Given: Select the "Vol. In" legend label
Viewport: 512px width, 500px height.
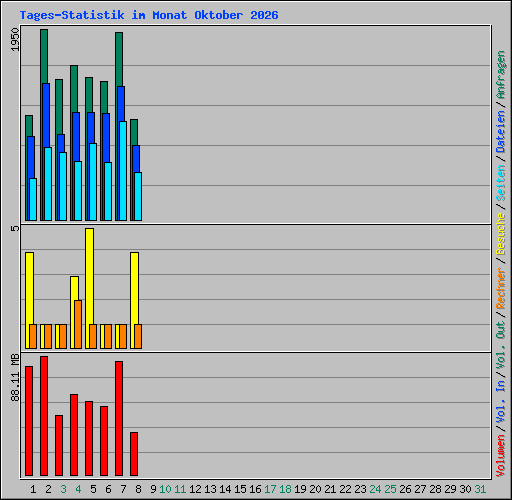Looking at the screenshot, I should click(x=500, y=403).
